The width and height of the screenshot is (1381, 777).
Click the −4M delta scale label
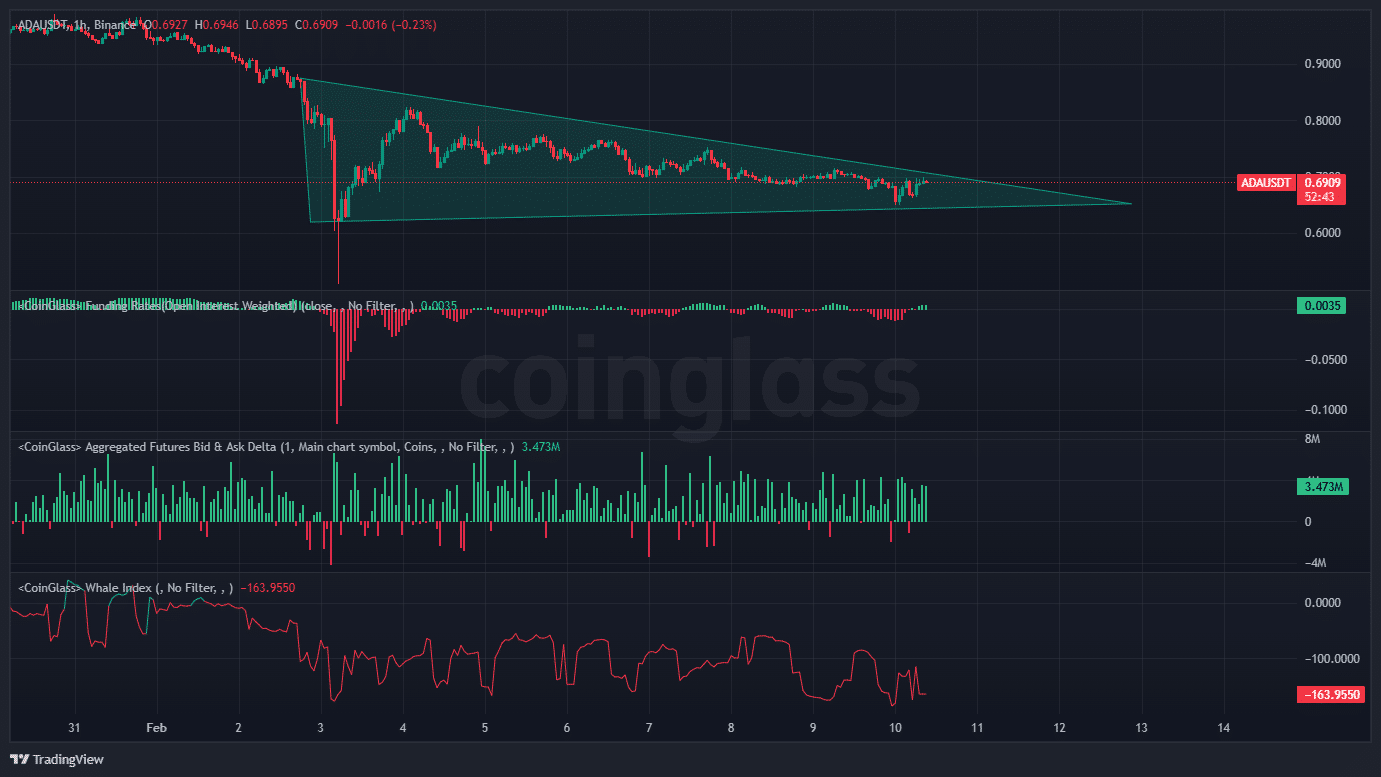pos(1315,563)
